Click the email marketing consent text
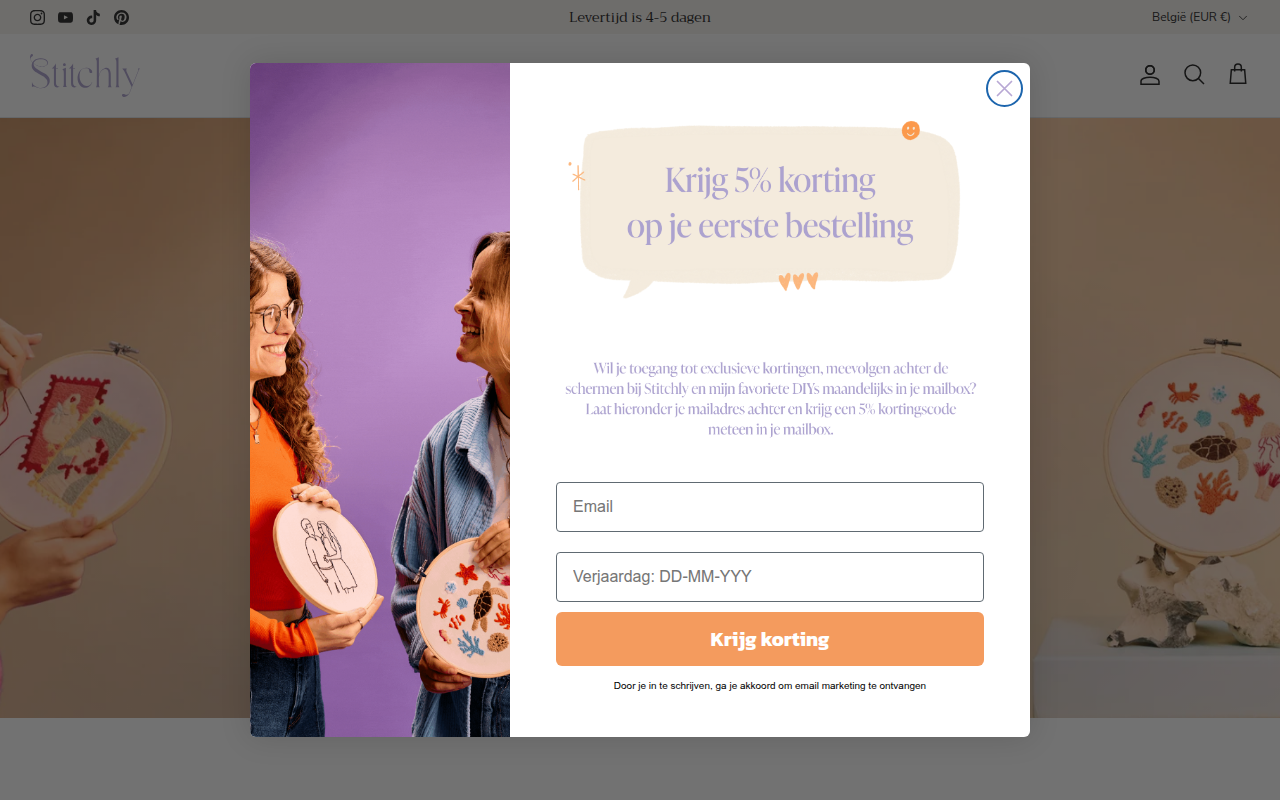 (770, 686)
